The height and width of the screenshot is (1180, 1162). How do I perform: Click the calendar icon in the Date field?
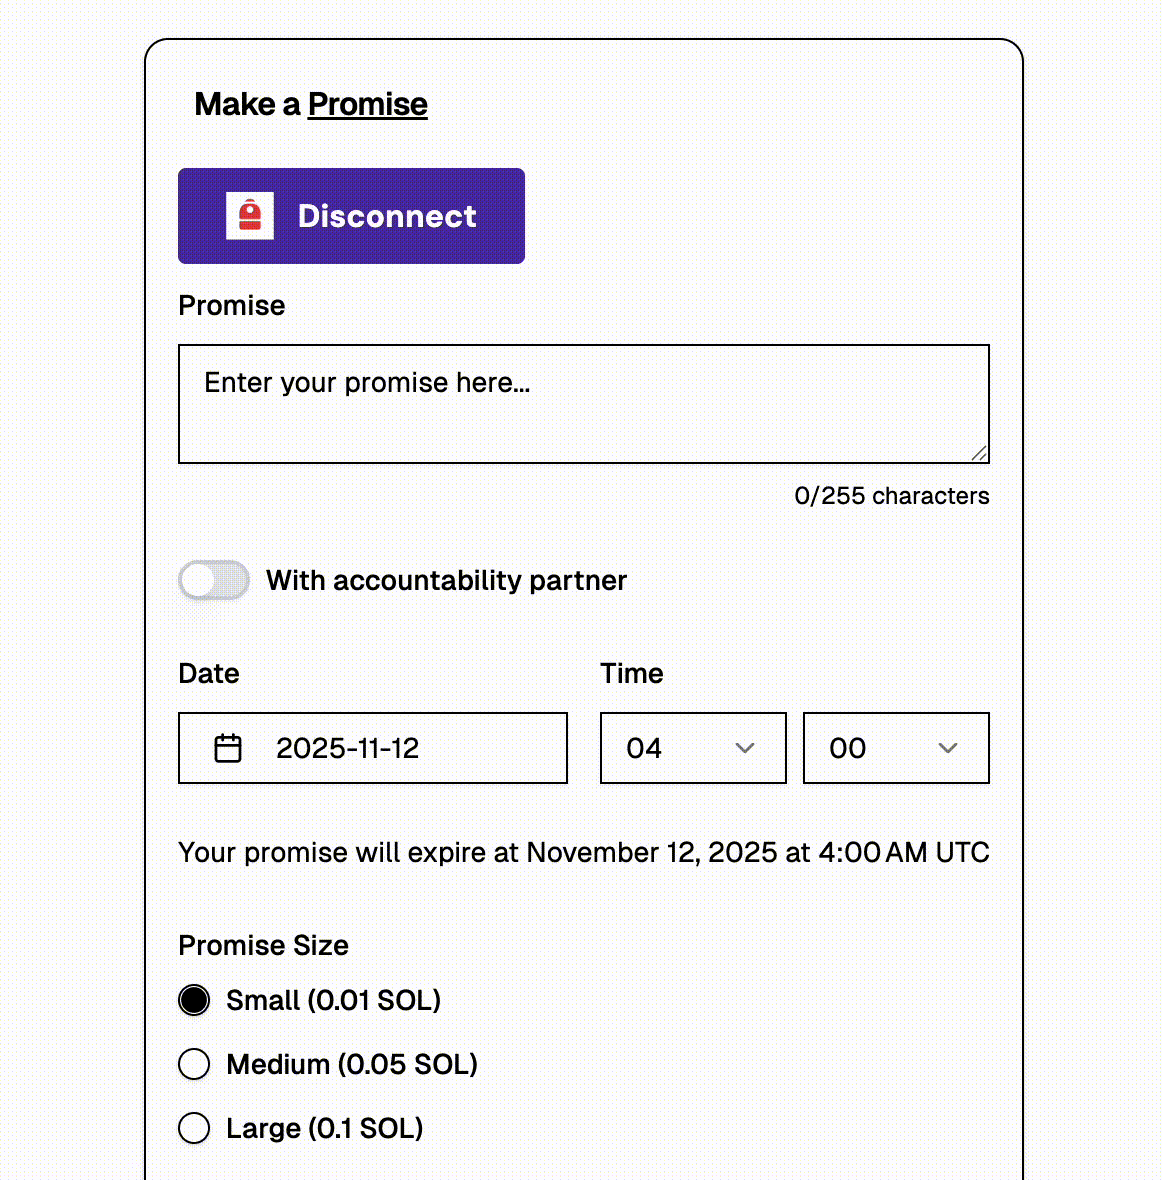pyautogui.click(x=228, y=747)
